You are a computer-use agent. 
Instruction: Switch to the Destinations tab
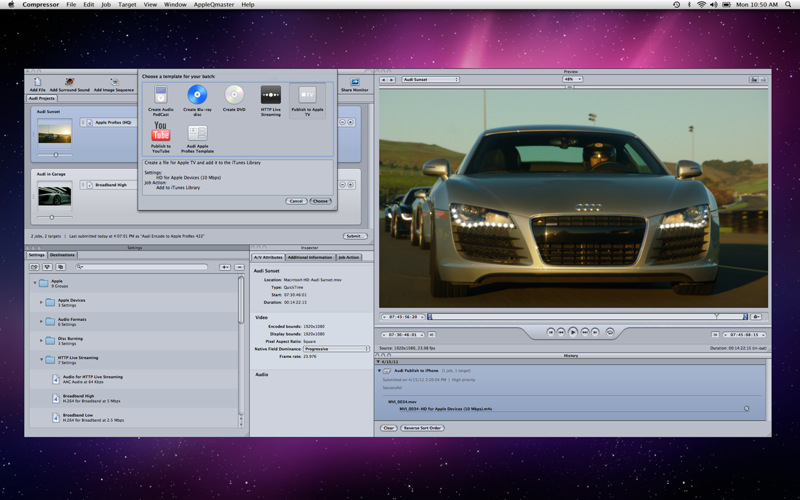click(62, 255)
